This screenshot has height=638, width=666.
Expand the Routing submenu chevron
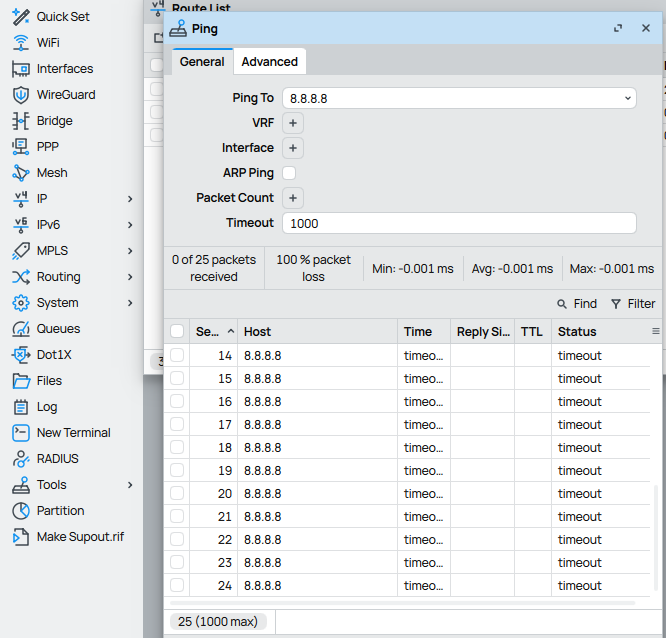130,277
